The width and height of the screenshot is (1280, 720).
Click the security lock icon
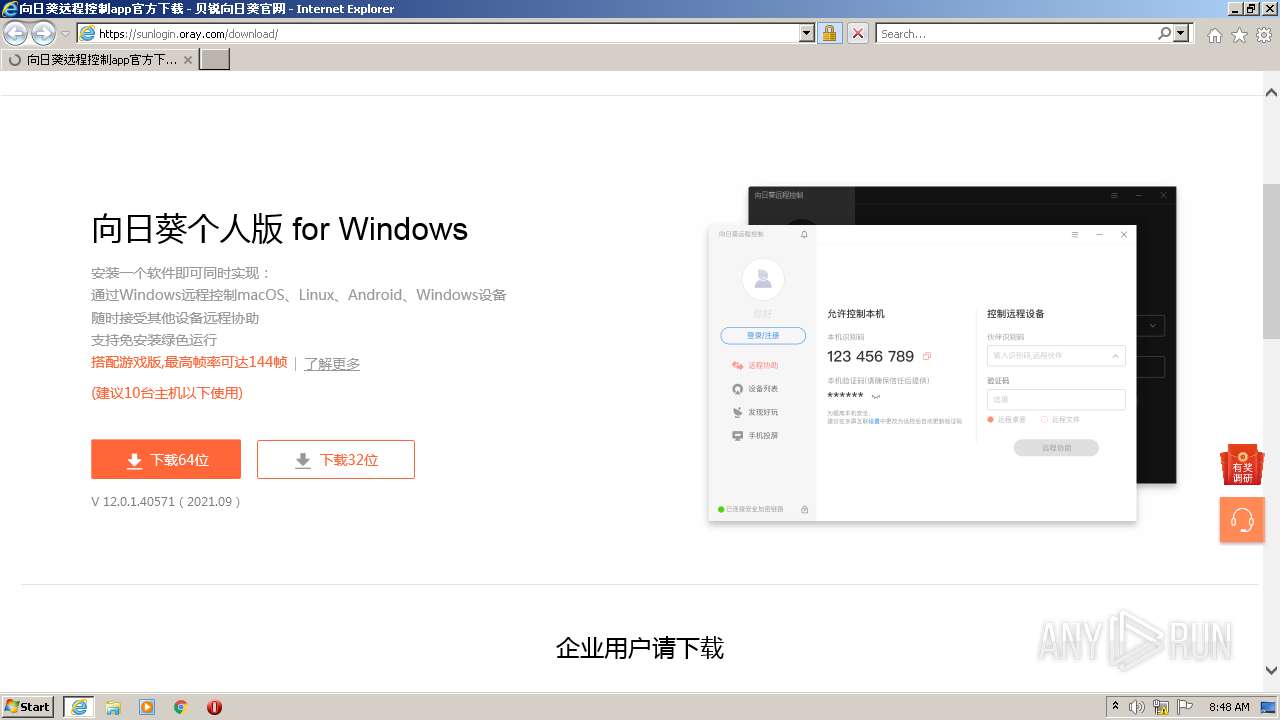coord(829,33)
